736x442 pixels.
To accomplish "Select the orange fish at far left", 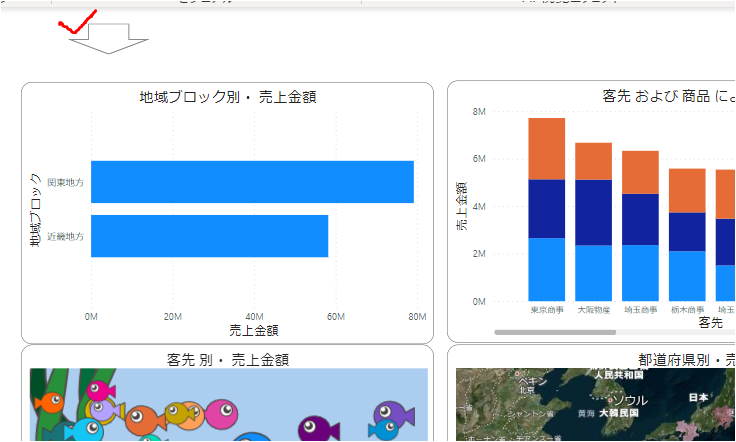I will [x=48, y=402].
